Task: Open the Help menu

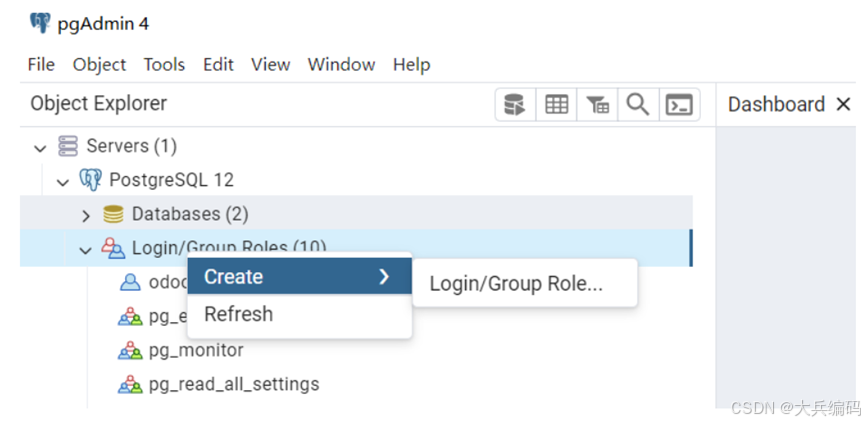Action: pyautogui.click(x=412, y=65)
